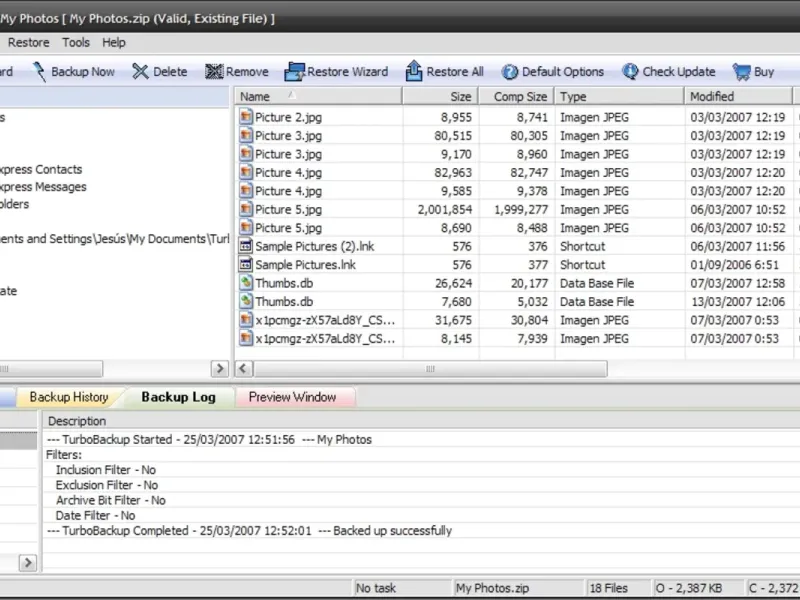Click the left tree panel's right scroll arrow

pos(219,368)
